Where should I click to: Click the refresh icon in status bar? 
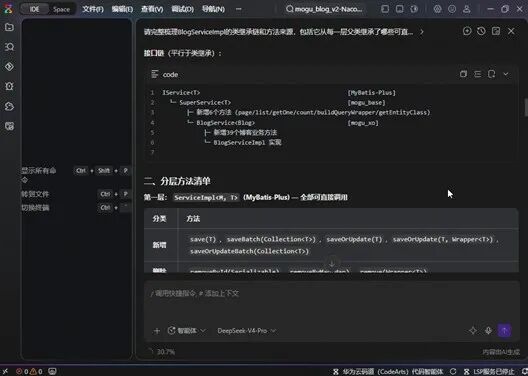[454, 372]
